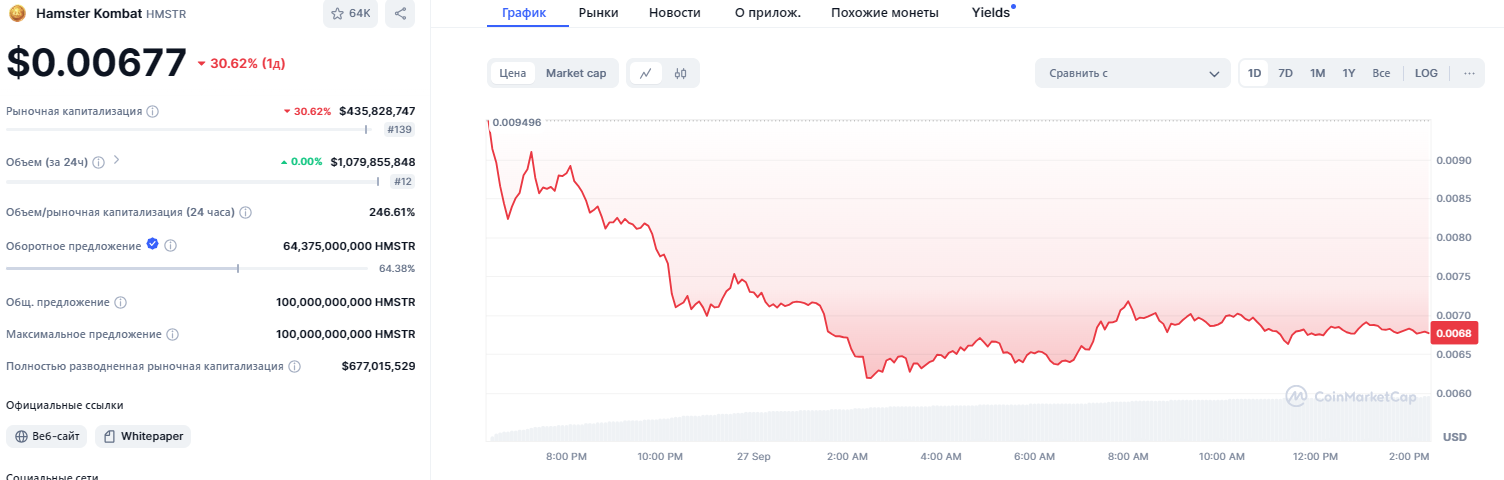This screenshot has width=1504, height=480.
Task: Select the 7D time range
Action: [1286, 73]
